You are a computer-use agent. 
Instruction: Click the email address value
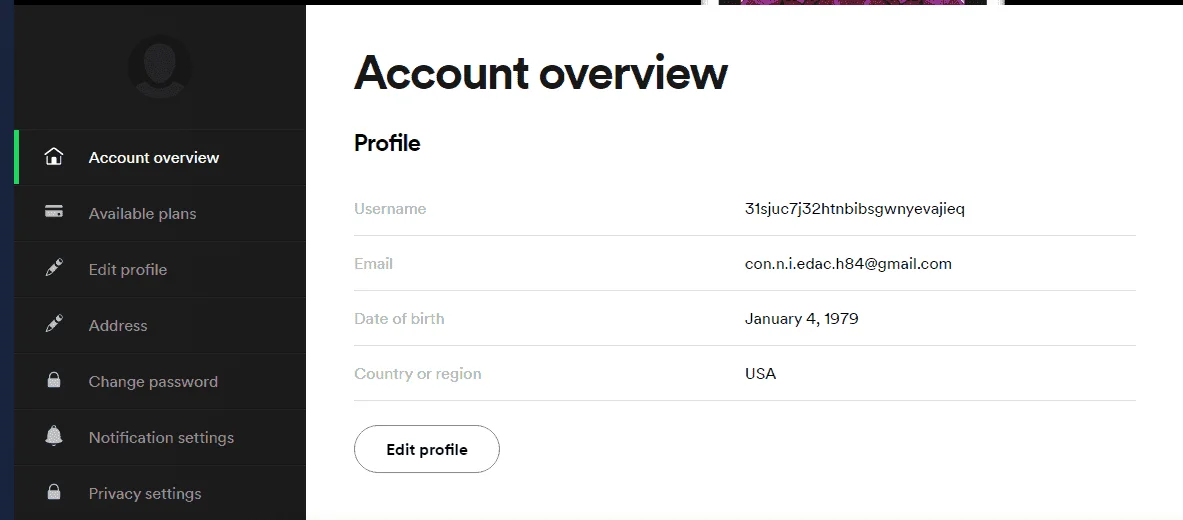point(848,264)
